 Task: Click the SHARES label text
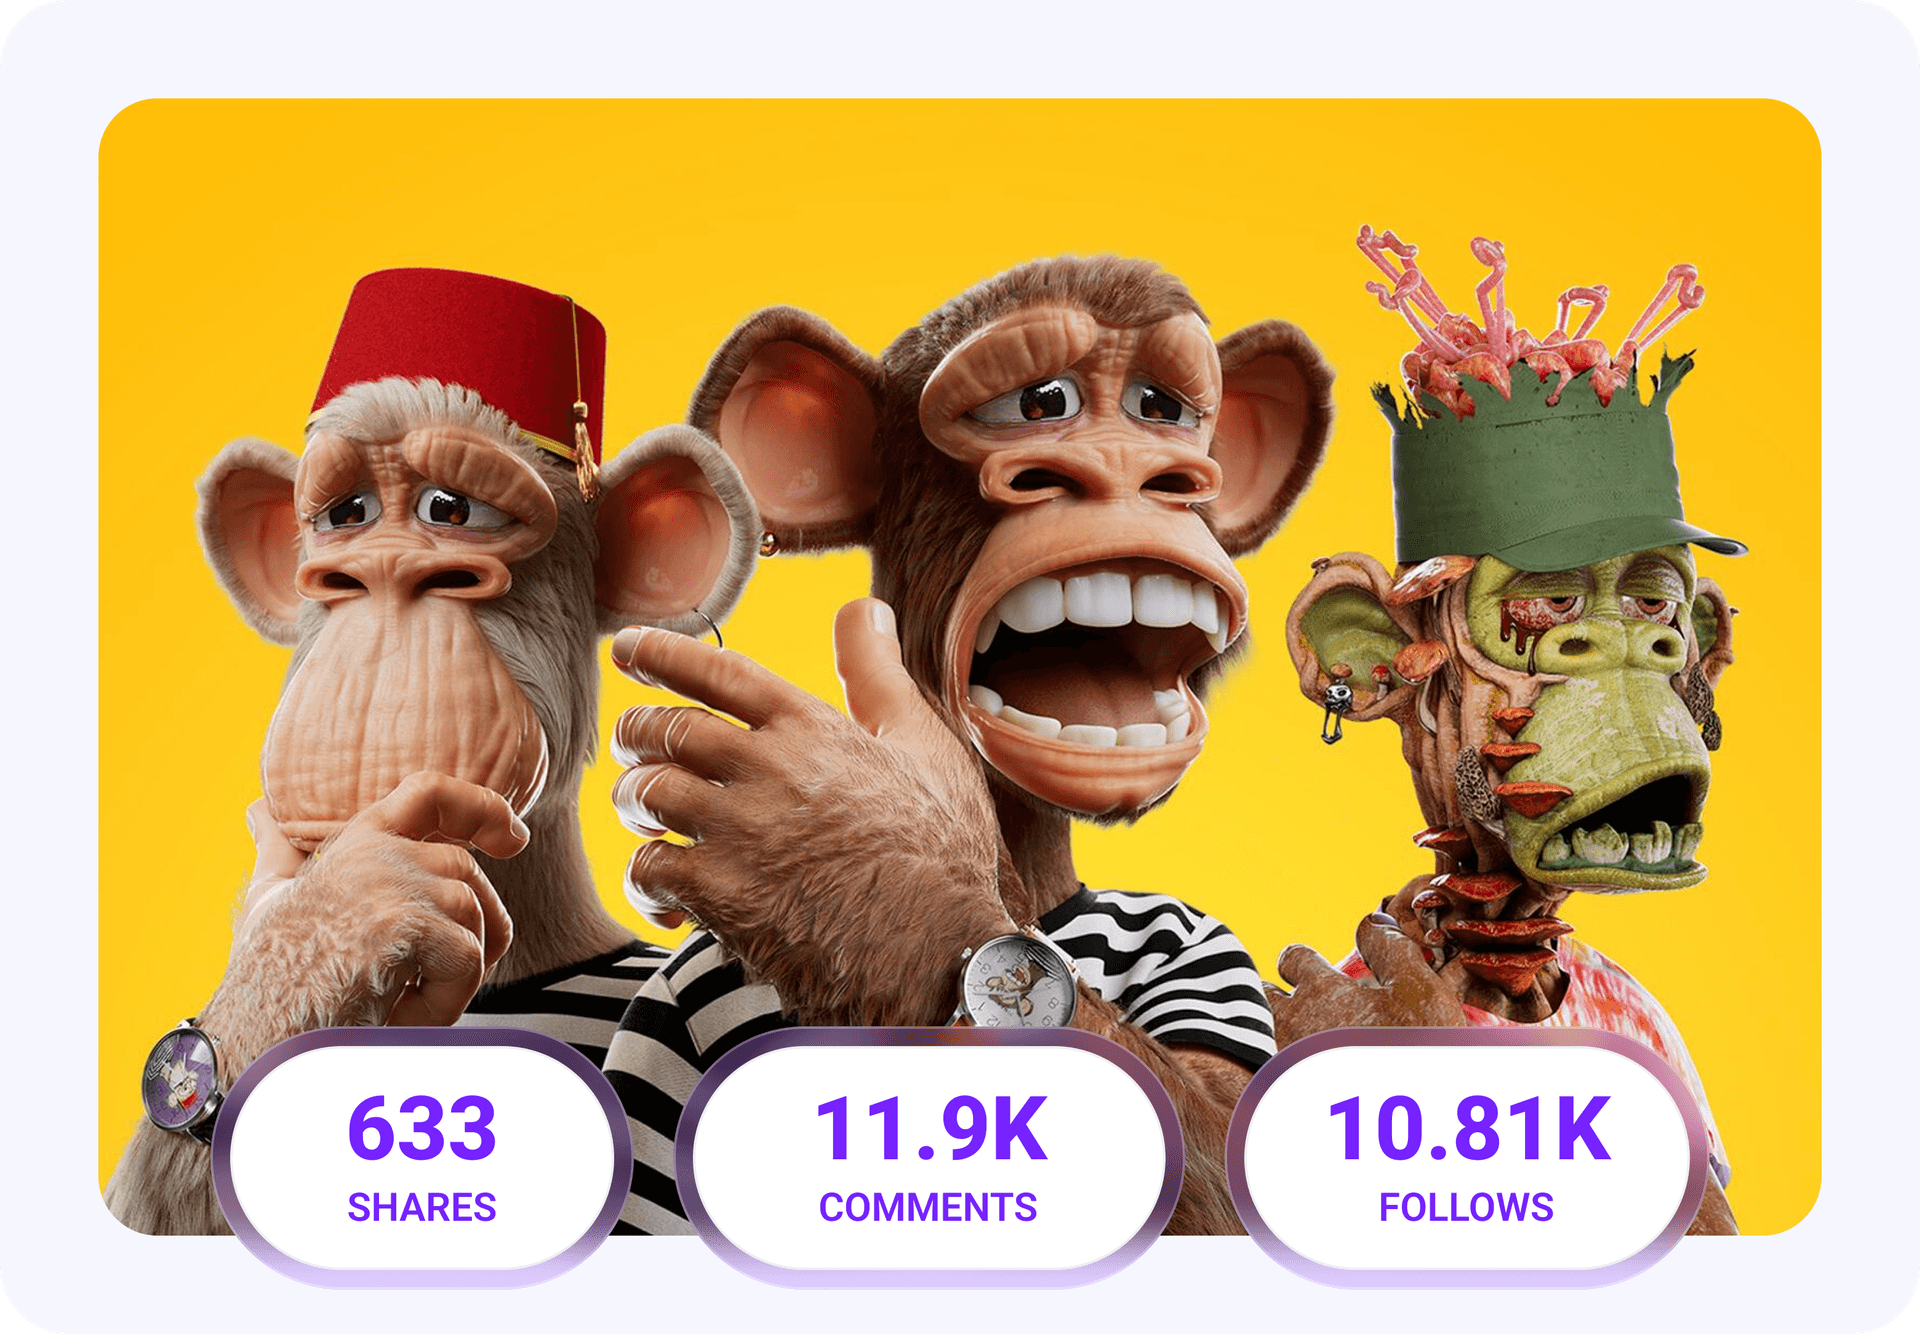pyautogui.click(x=422, y=1207)
